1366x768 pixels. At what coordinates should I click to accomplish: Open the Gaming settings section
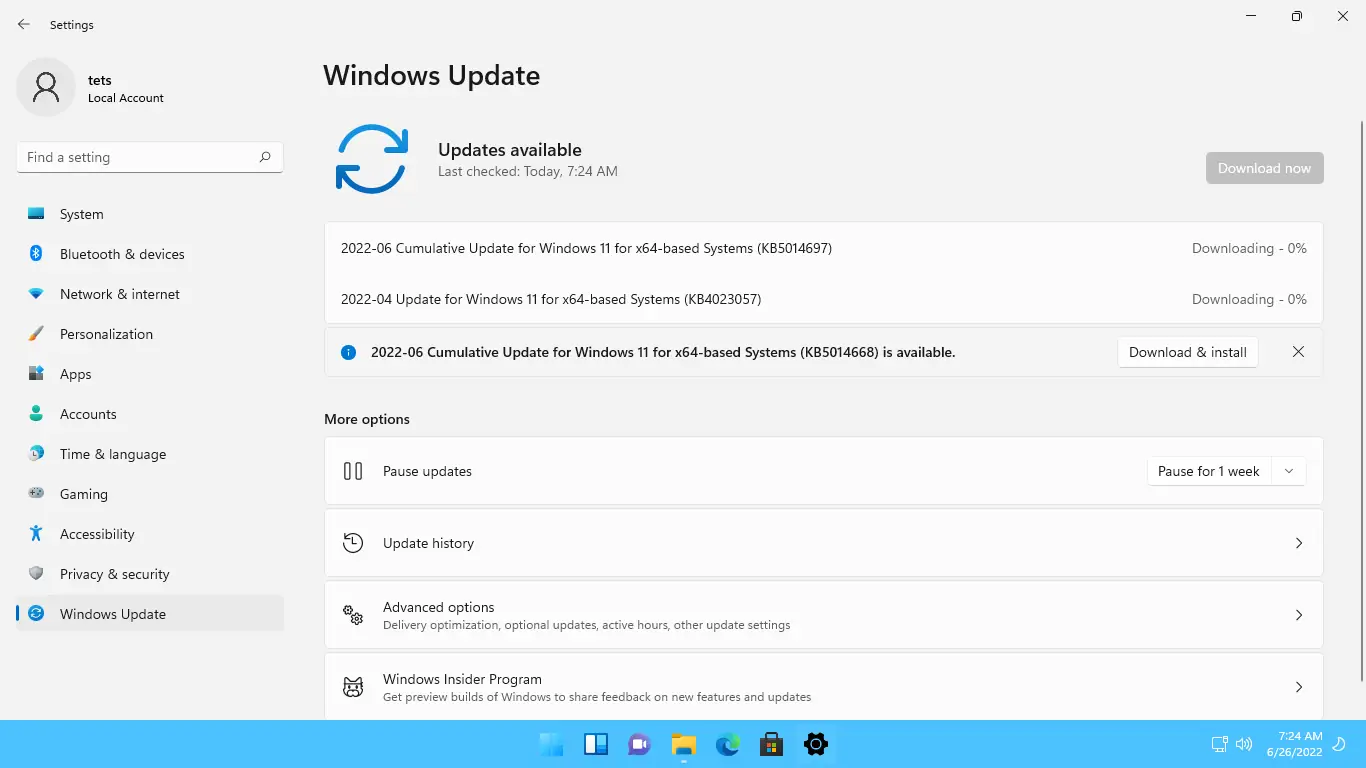(150, 494)
